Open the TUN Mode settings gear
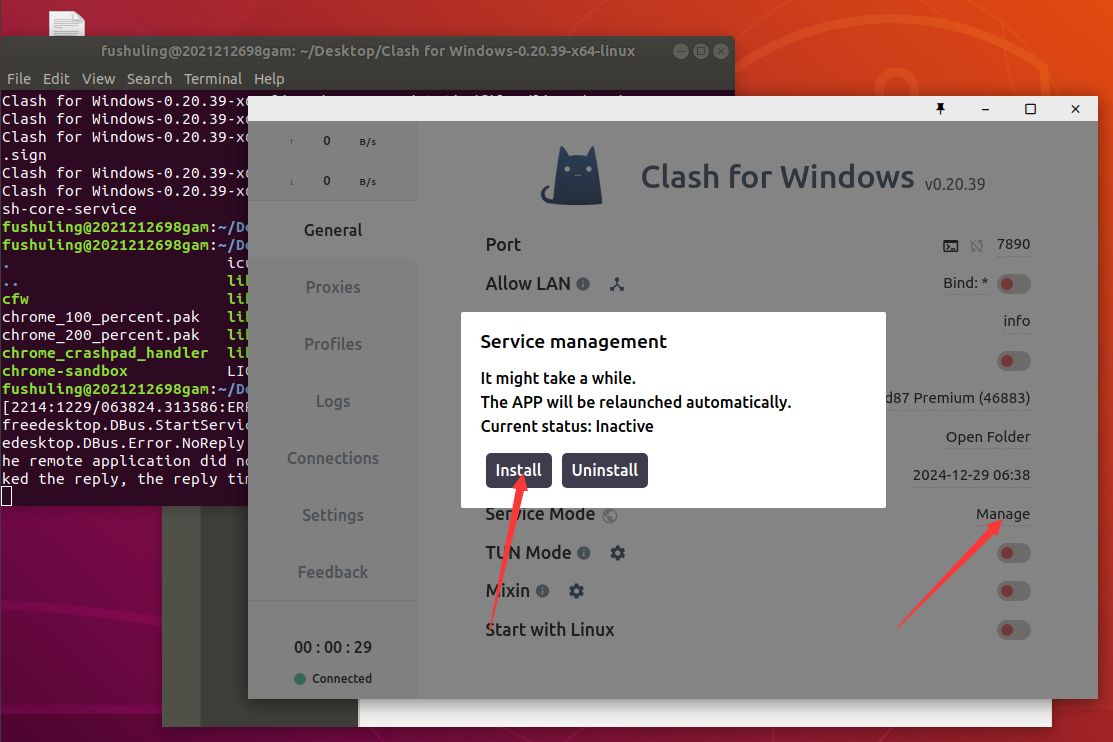This screenshot has width=1113, height=742. [x=618, y=552]
